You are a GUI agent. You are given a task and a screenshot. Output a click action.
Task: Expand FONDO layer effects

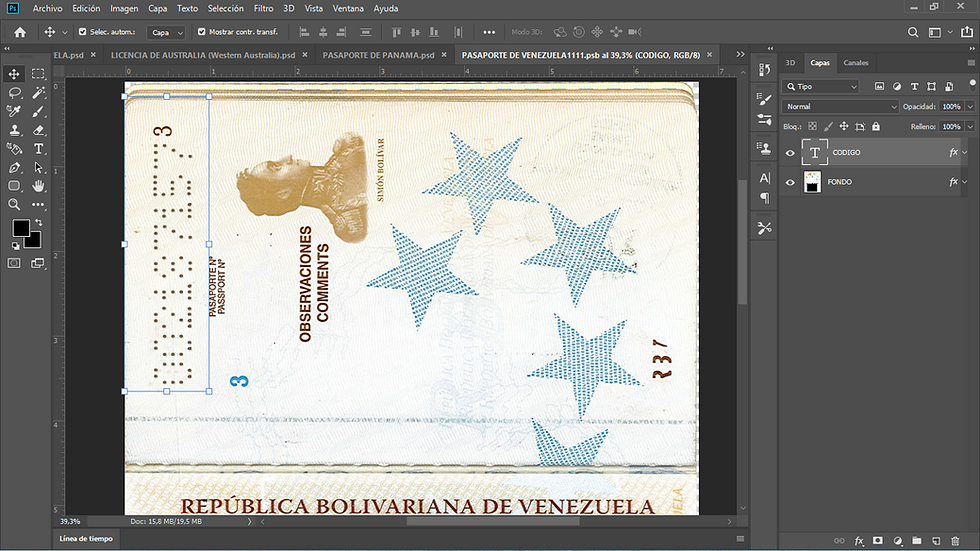click(965, 182)
